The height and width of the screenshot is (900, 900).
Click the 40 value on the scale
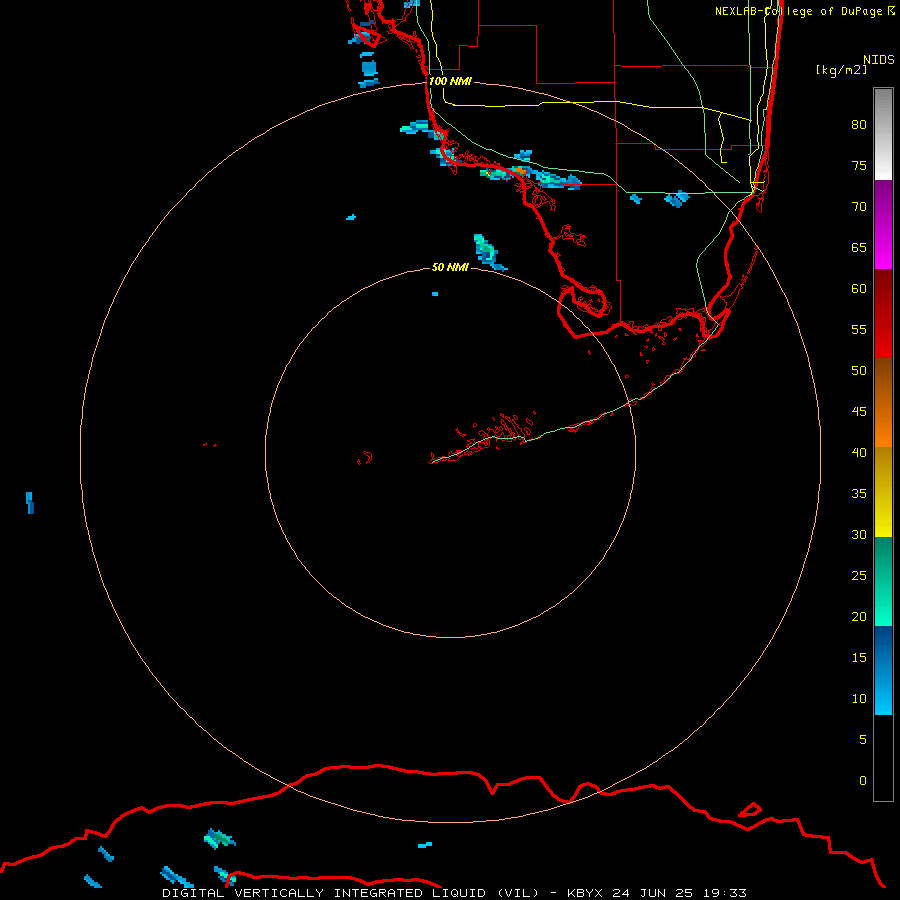859,452
